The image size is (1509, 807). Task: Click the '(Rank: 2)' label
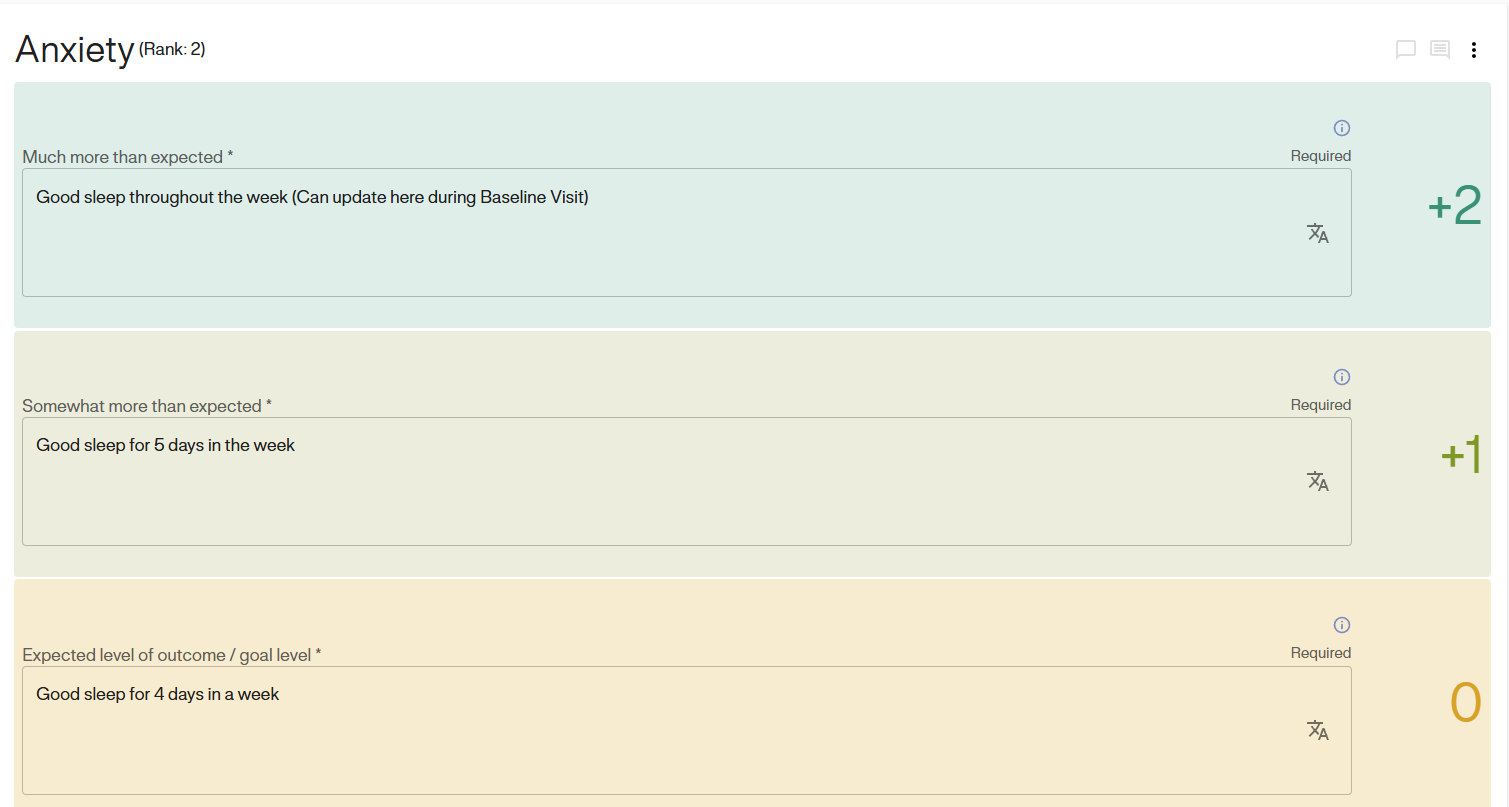tap(172, 49)
